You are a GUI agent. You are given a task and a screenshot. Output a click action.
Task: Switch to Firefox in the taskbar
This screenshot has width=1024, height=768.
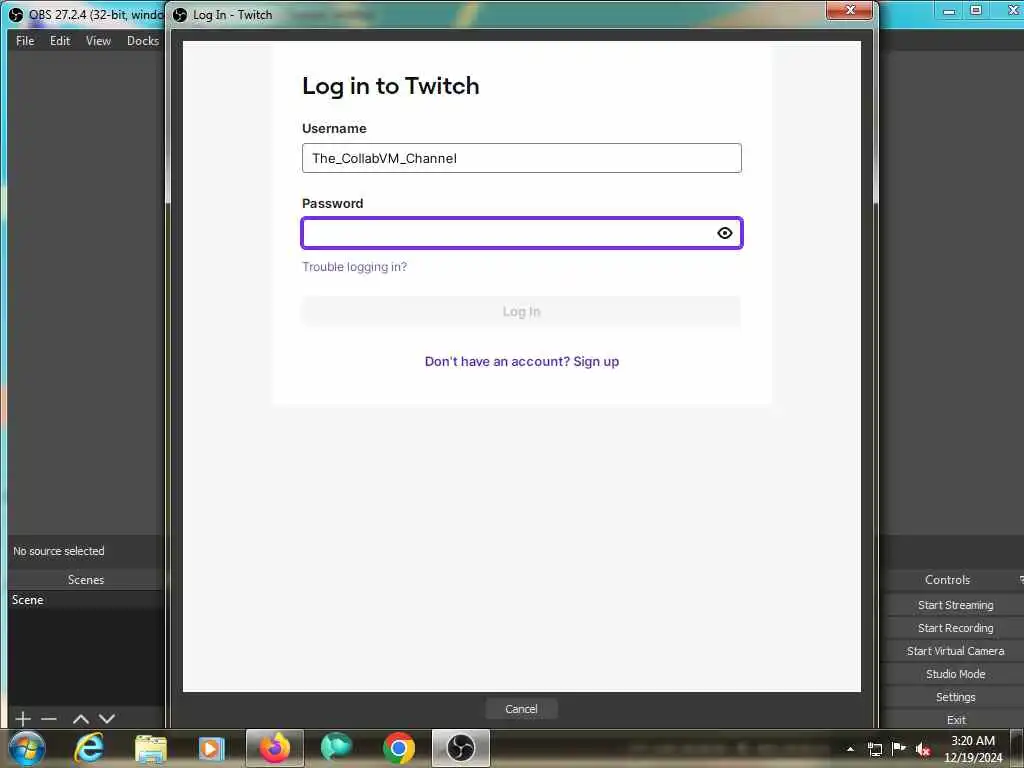coord(274,748)
